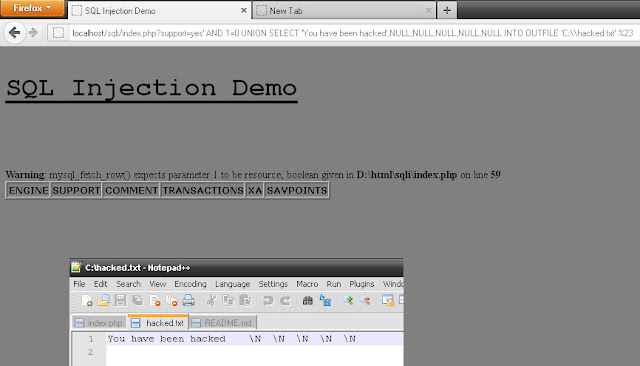
Task: Open the View menu in Notepad++
Action: point(158,284)
